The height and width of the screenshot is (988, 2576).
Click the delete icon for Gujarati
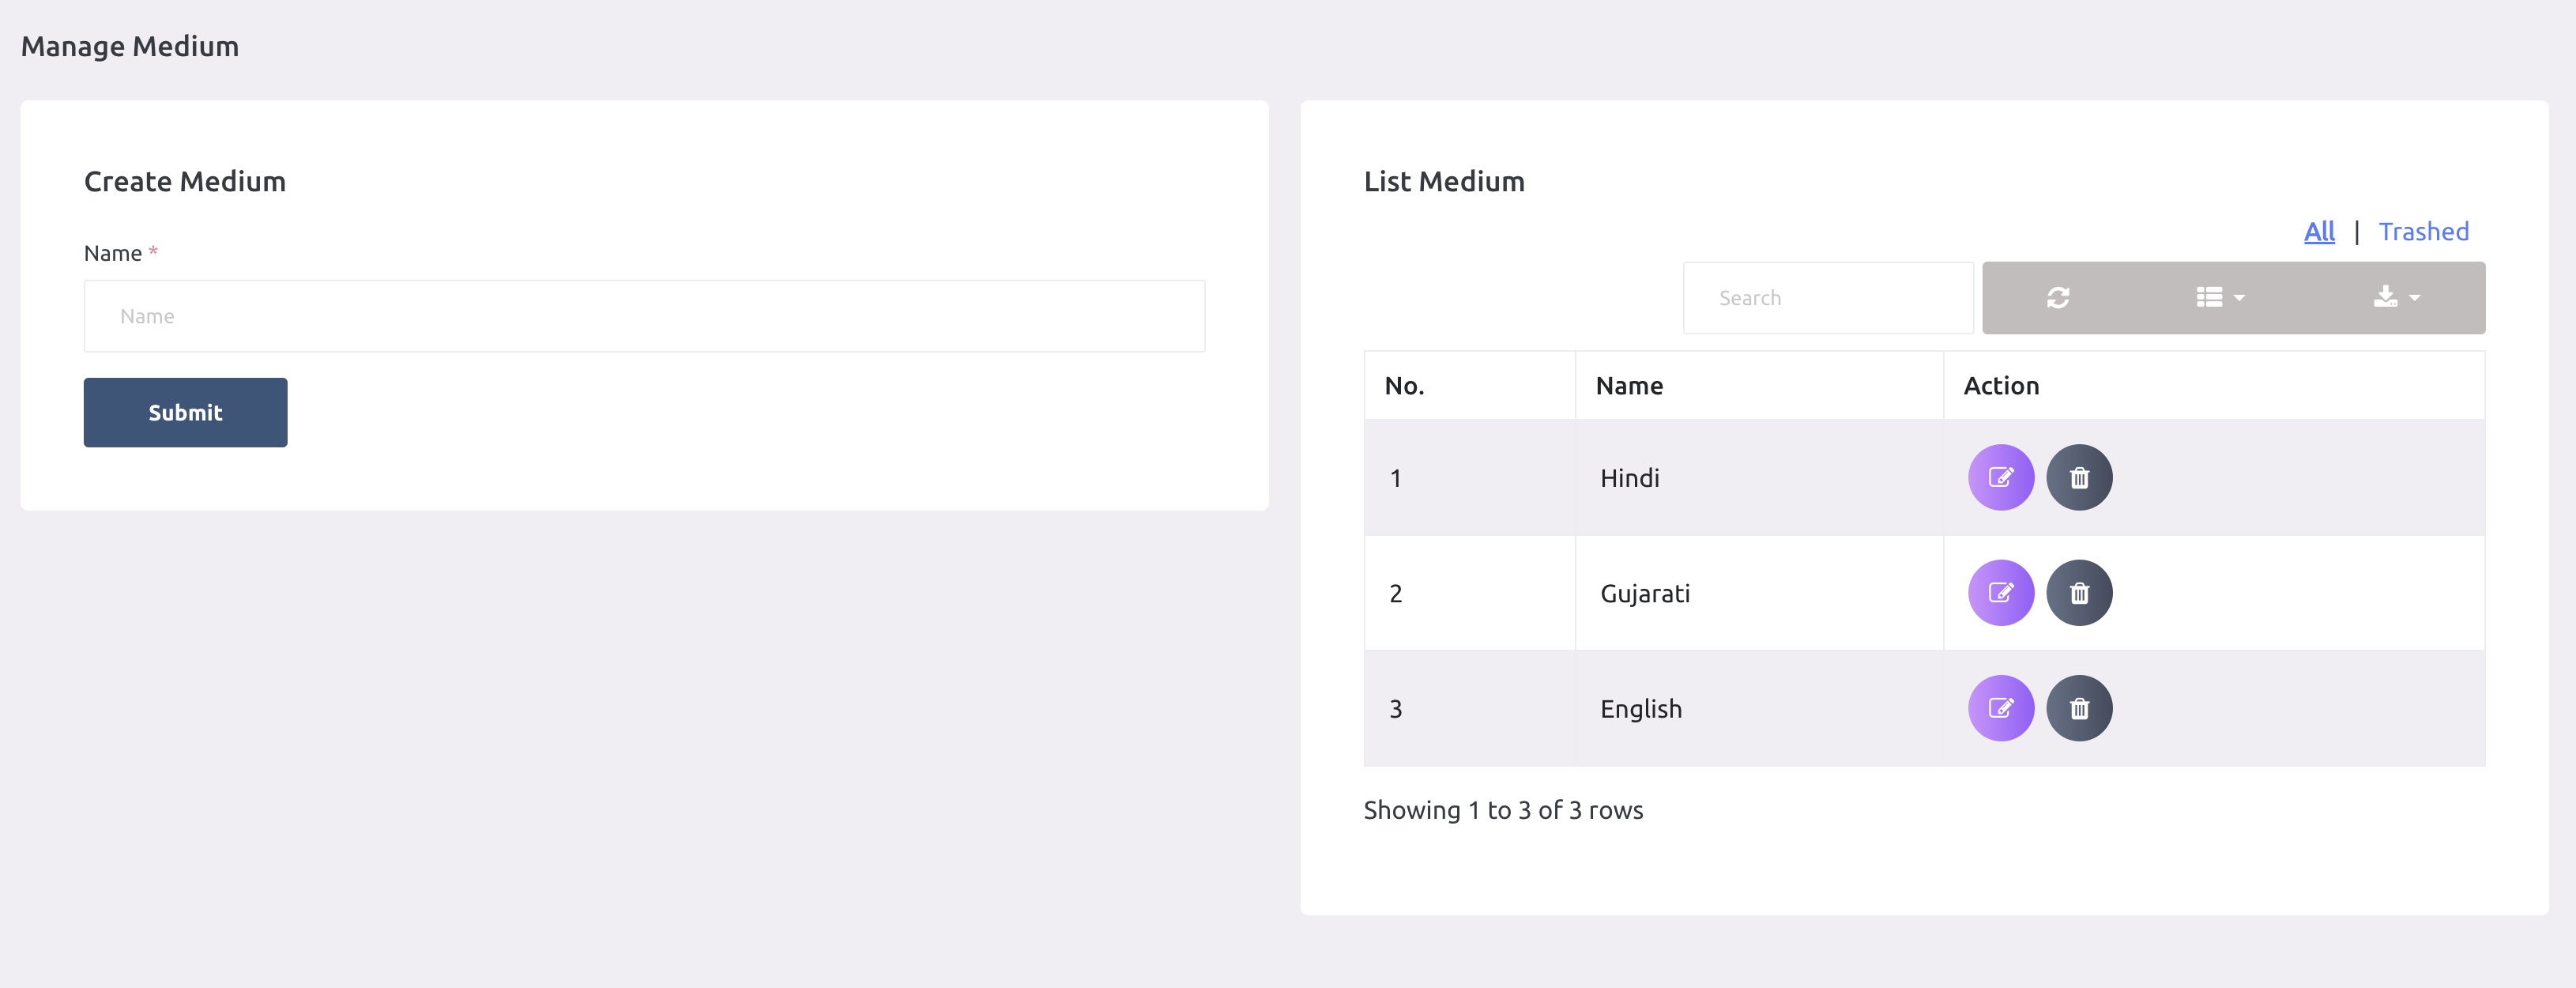(x=2075, y=592)
